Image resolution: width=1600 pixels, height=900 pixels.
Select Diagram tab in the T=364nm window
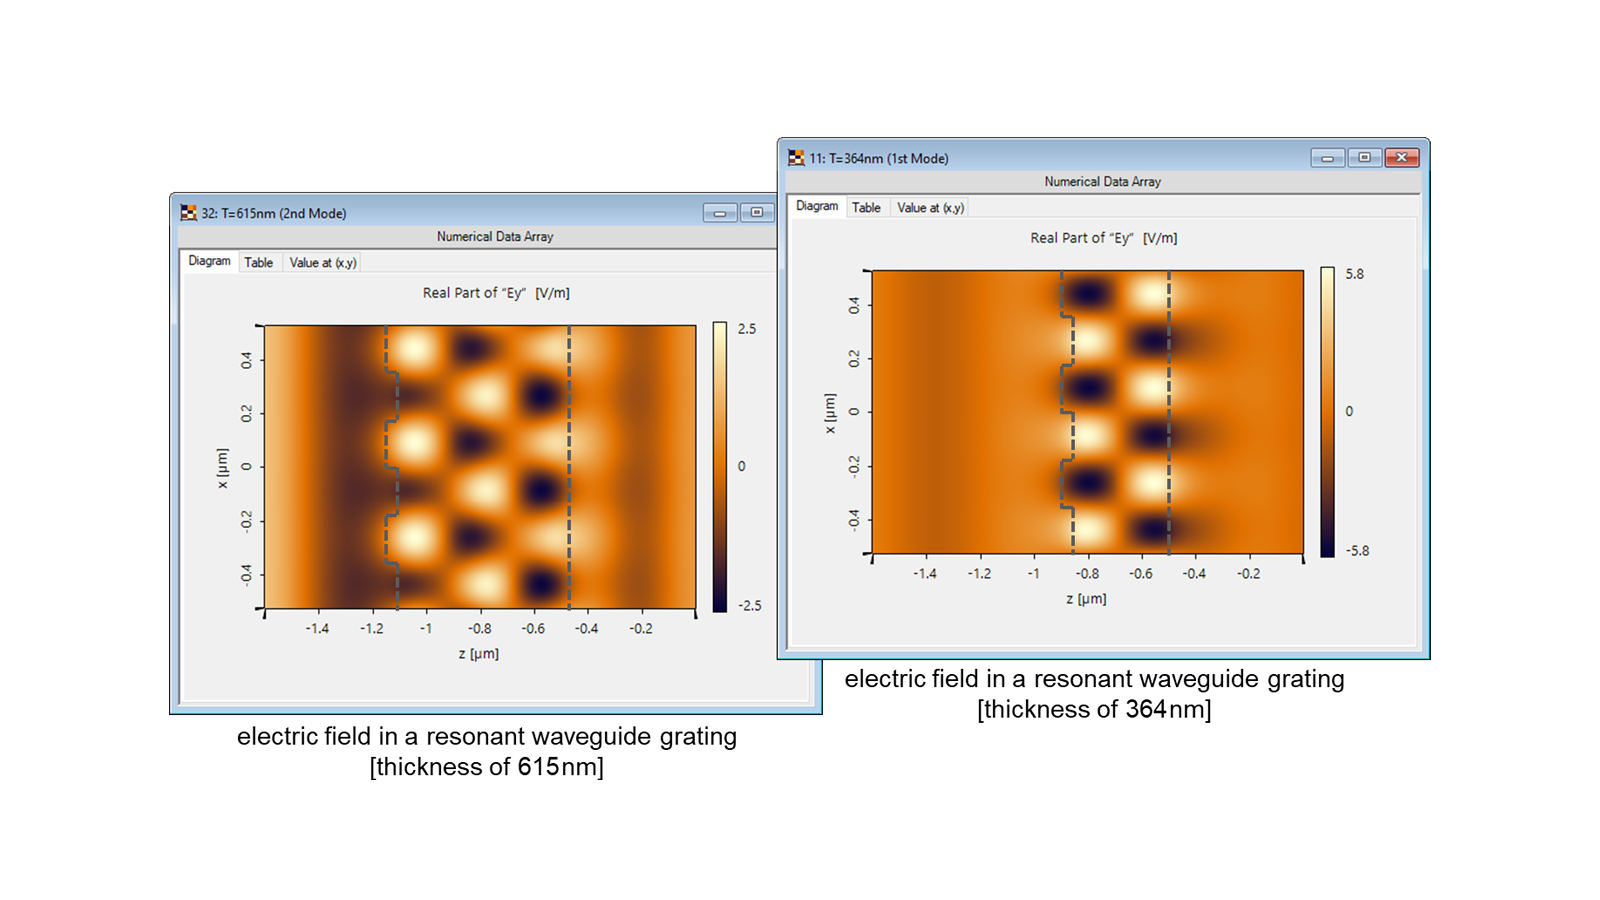pos(817,206)
